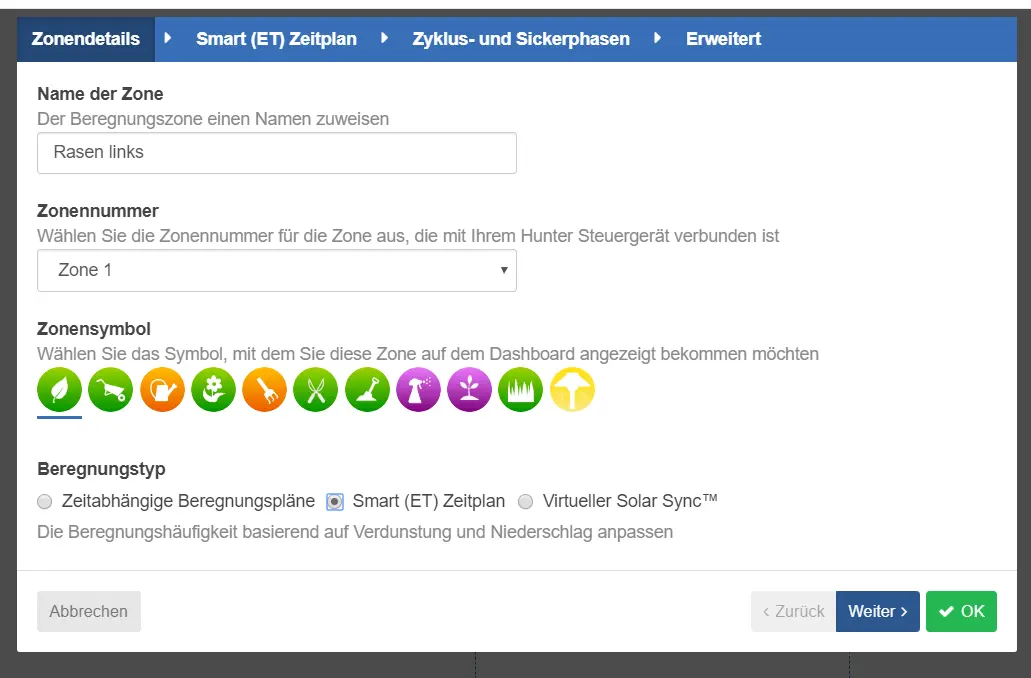Pick the green grass lawn symbol
This screenshot has height=678, width=1031.
coord(521,390)
